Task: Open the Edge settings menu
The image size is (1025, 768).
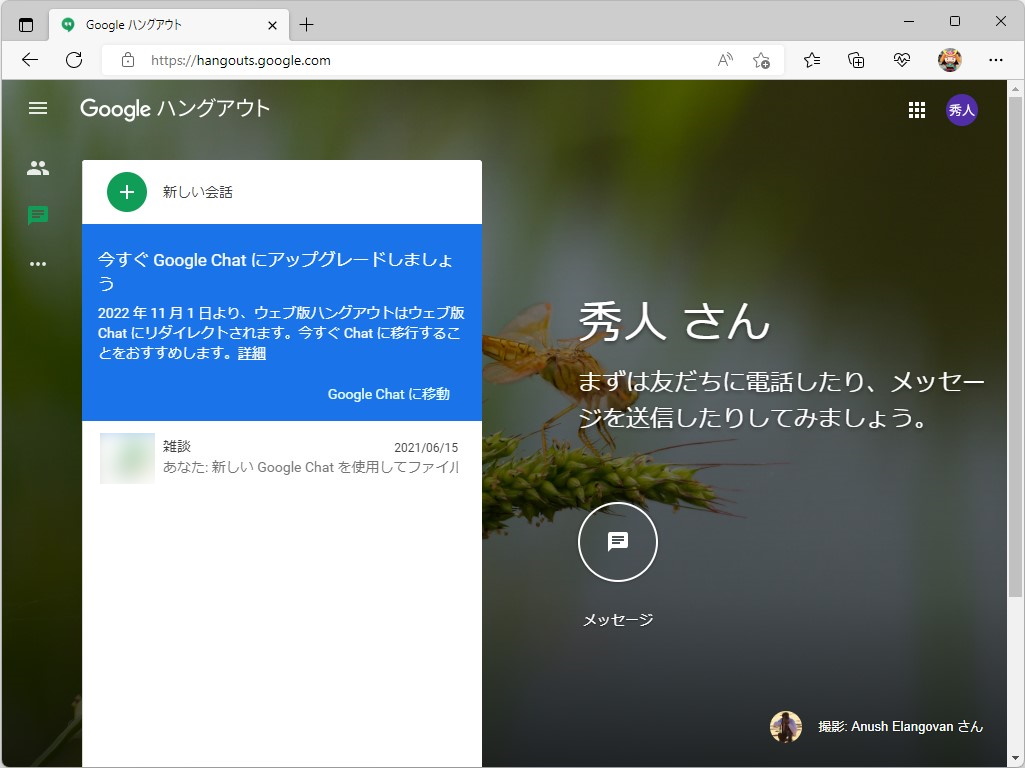Action: pyautogui.click(x=995, y=60)
